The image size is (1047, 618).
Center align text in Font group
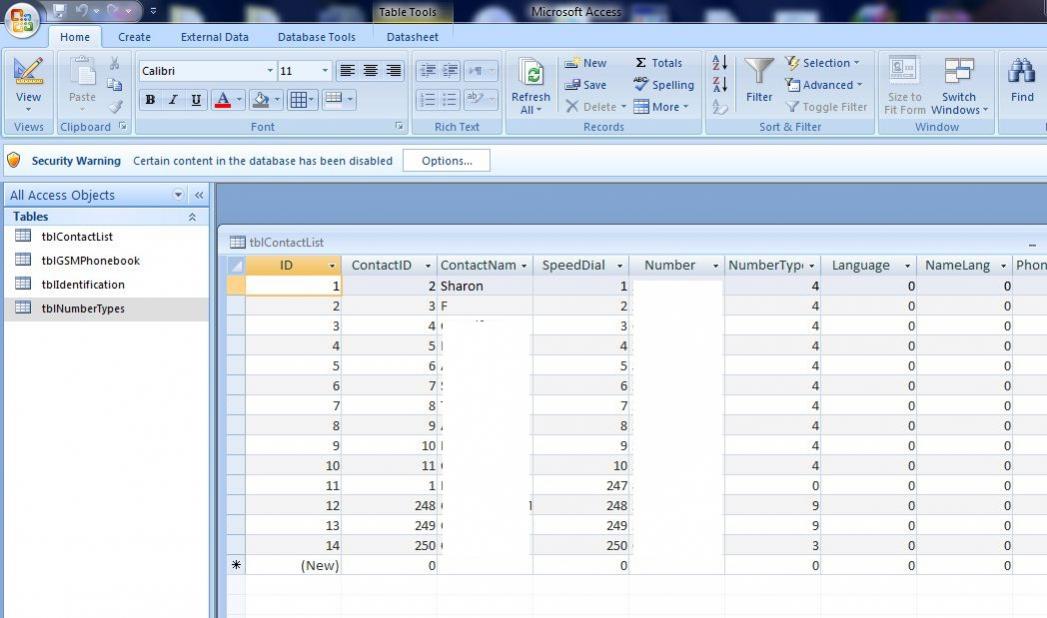click(x=371, y=71)
